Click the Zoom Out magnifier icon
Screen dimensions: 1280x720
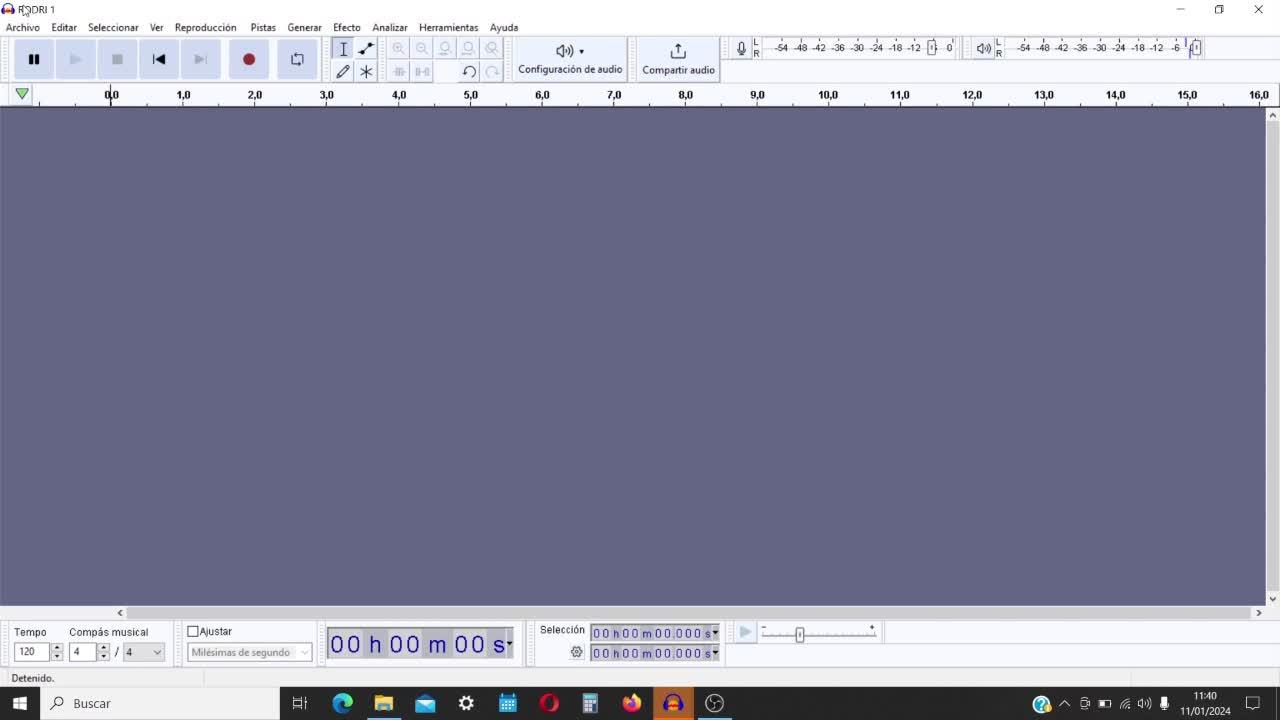point(422,49)
